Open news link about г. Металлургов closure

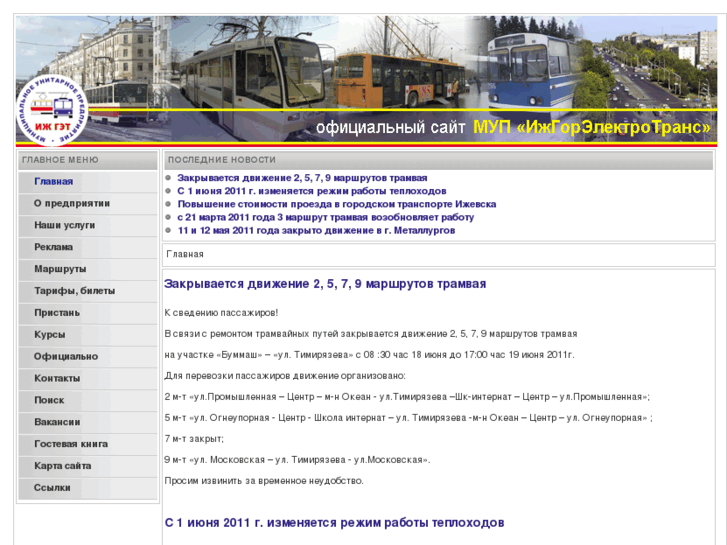point(316,230)
